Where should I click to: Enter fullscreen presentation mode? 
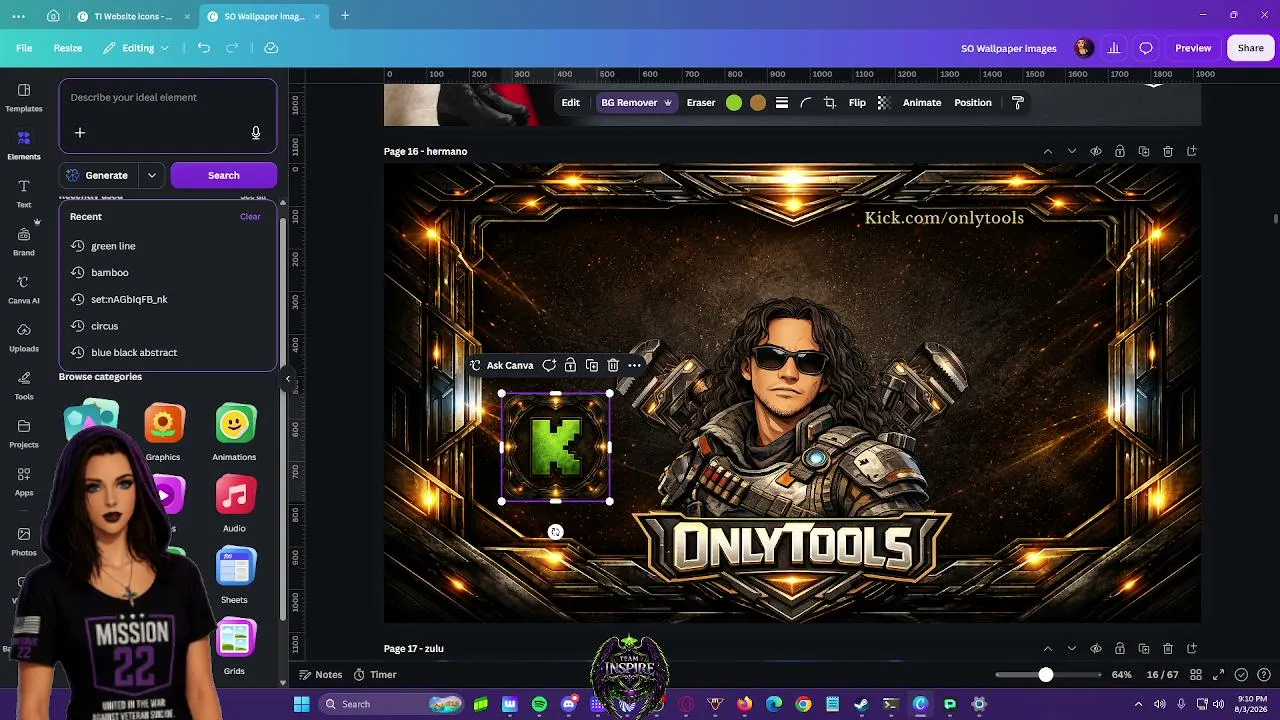(x=1218, y=675)
